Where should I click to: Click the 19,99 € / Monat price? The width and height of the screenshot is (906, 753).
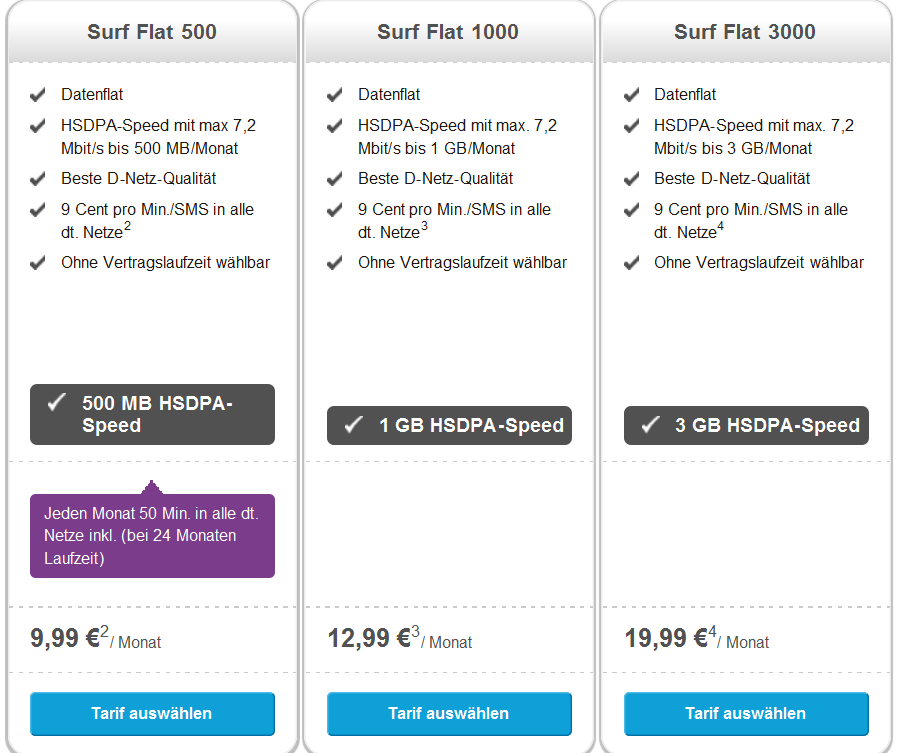(x=696, y=639)
